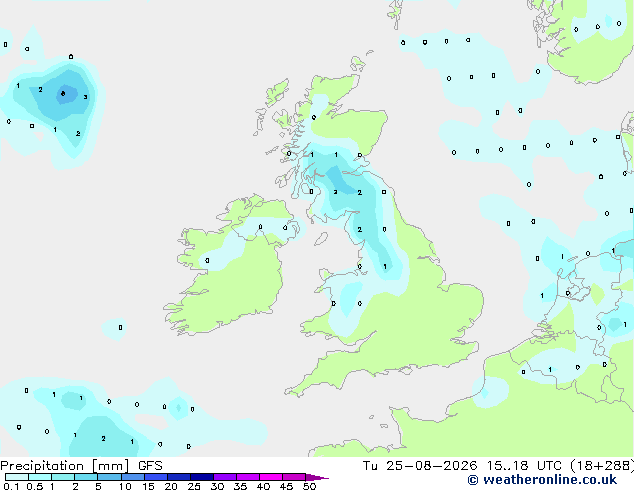The image size is (634, 490).
Task: Click the legend label '0.5'
Action: (35, 486)
